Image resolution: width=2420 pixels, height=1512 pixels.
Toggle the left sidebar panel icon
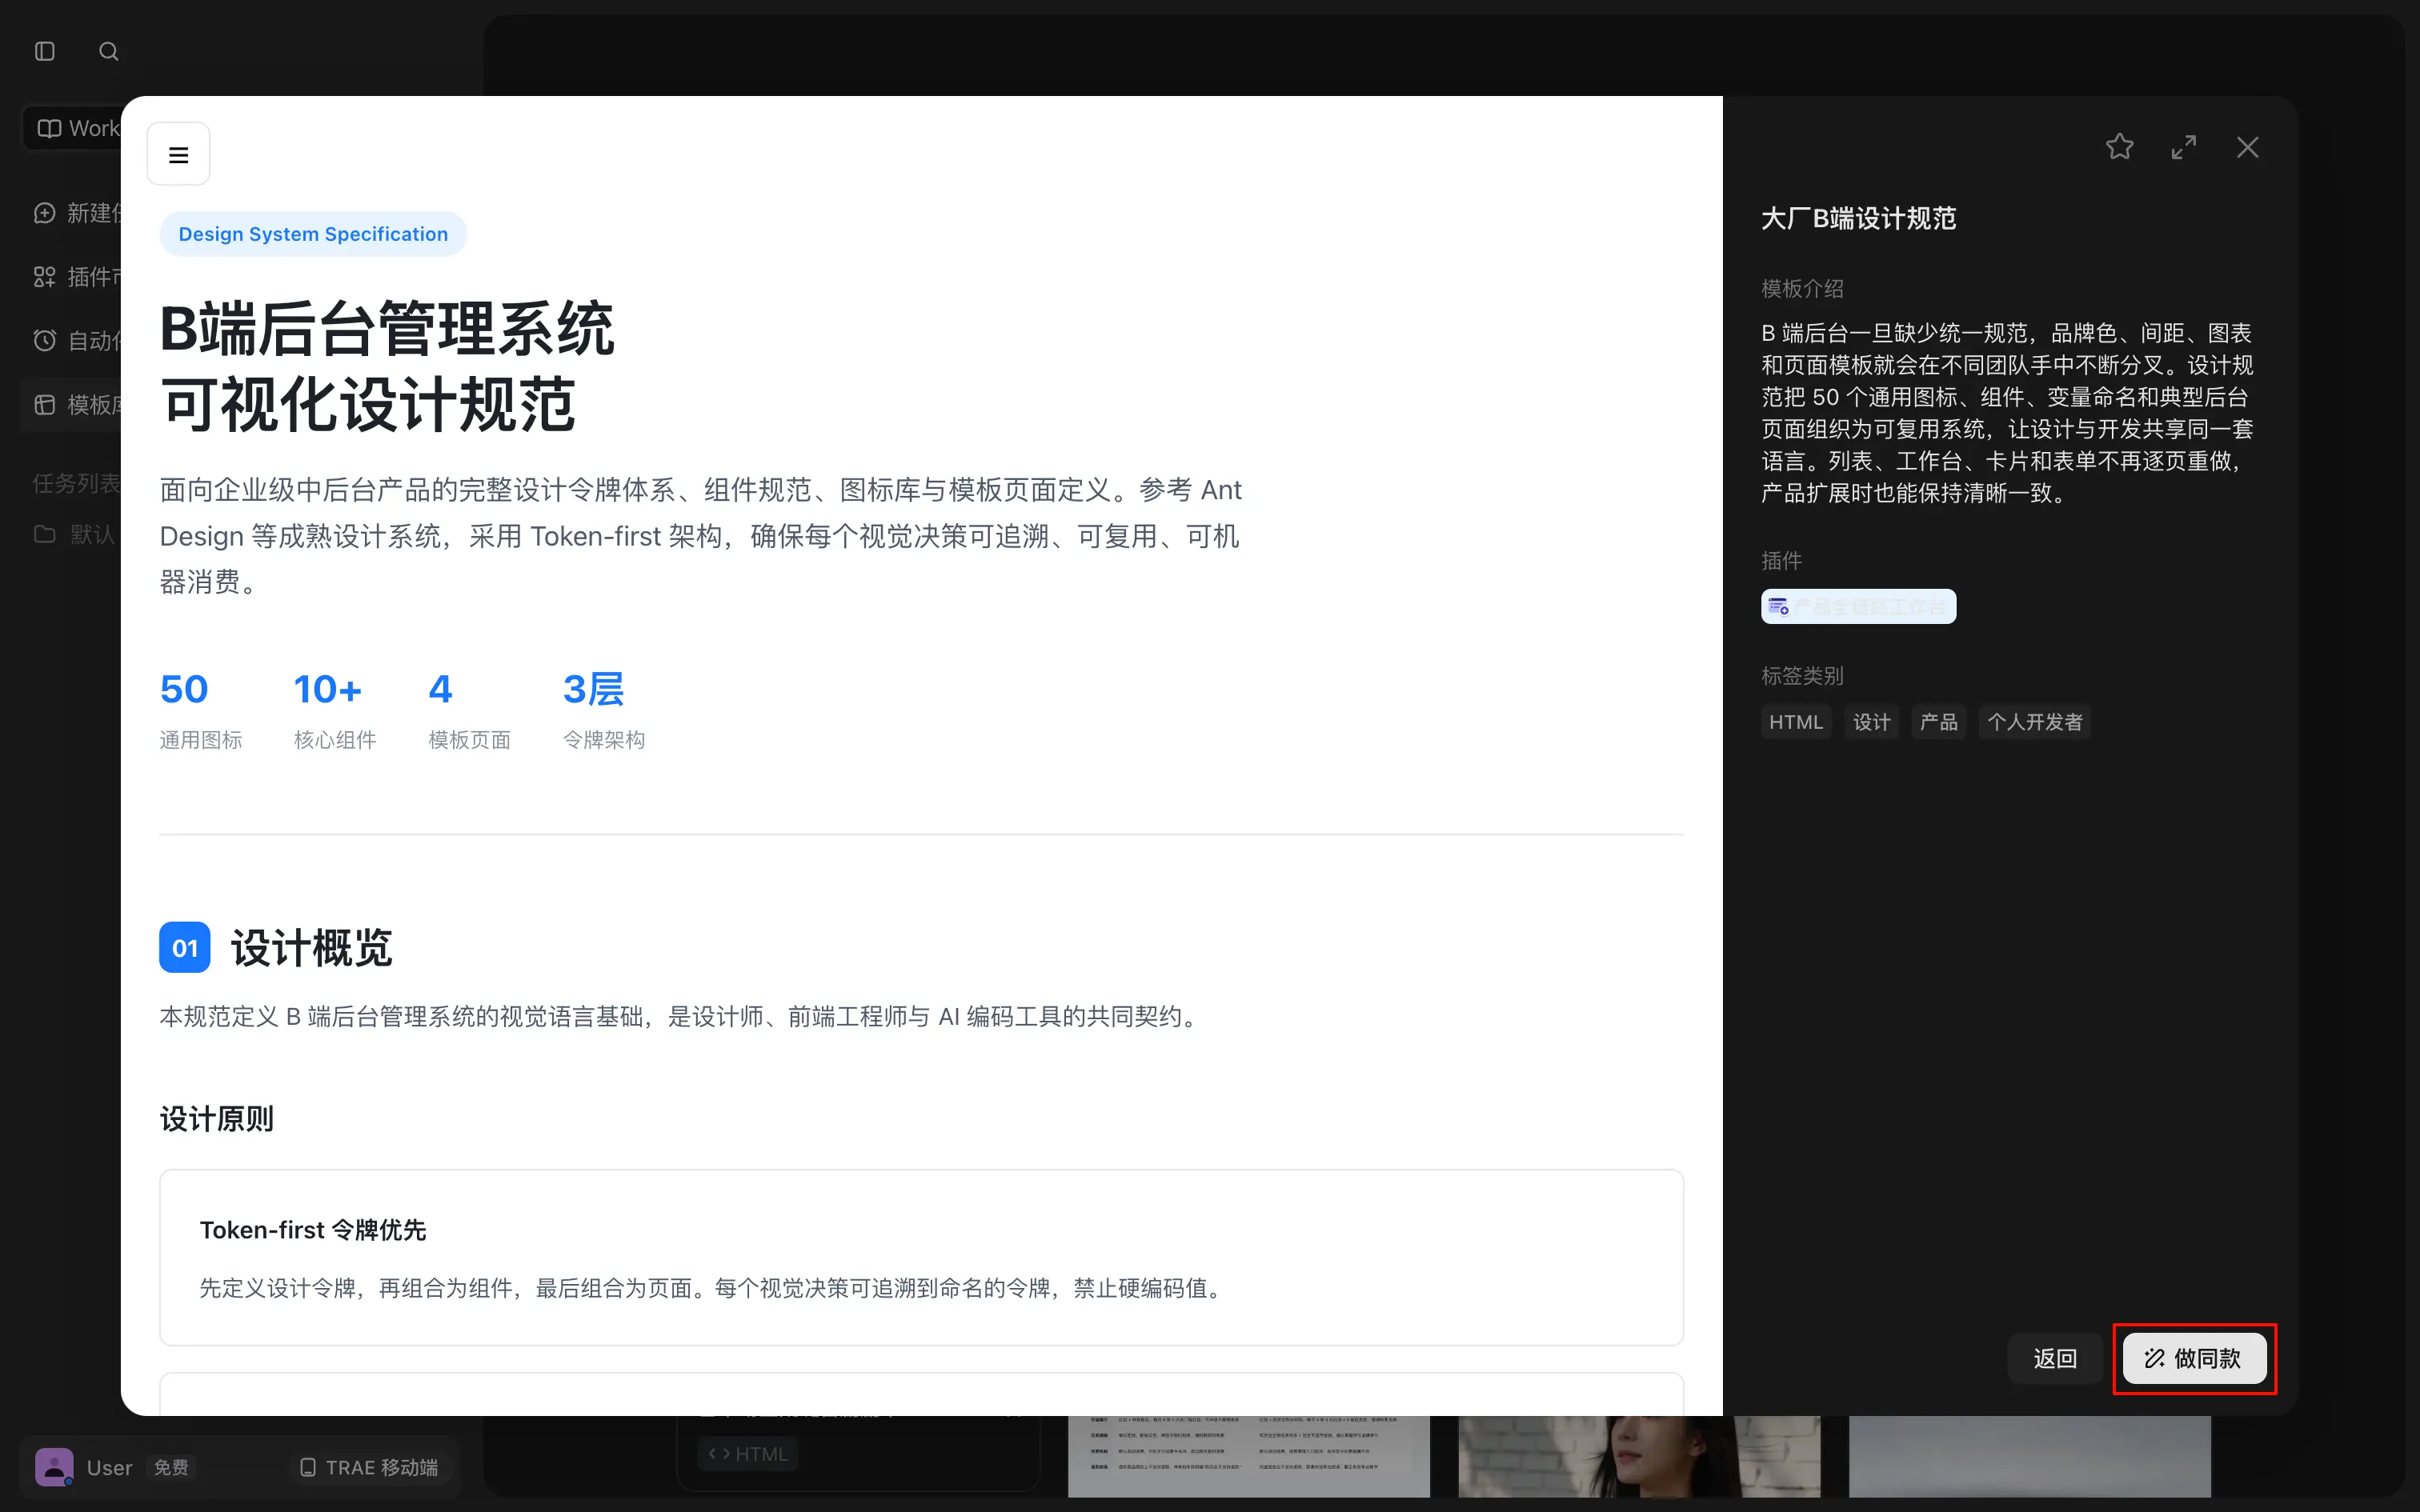(x=45, y=51)
